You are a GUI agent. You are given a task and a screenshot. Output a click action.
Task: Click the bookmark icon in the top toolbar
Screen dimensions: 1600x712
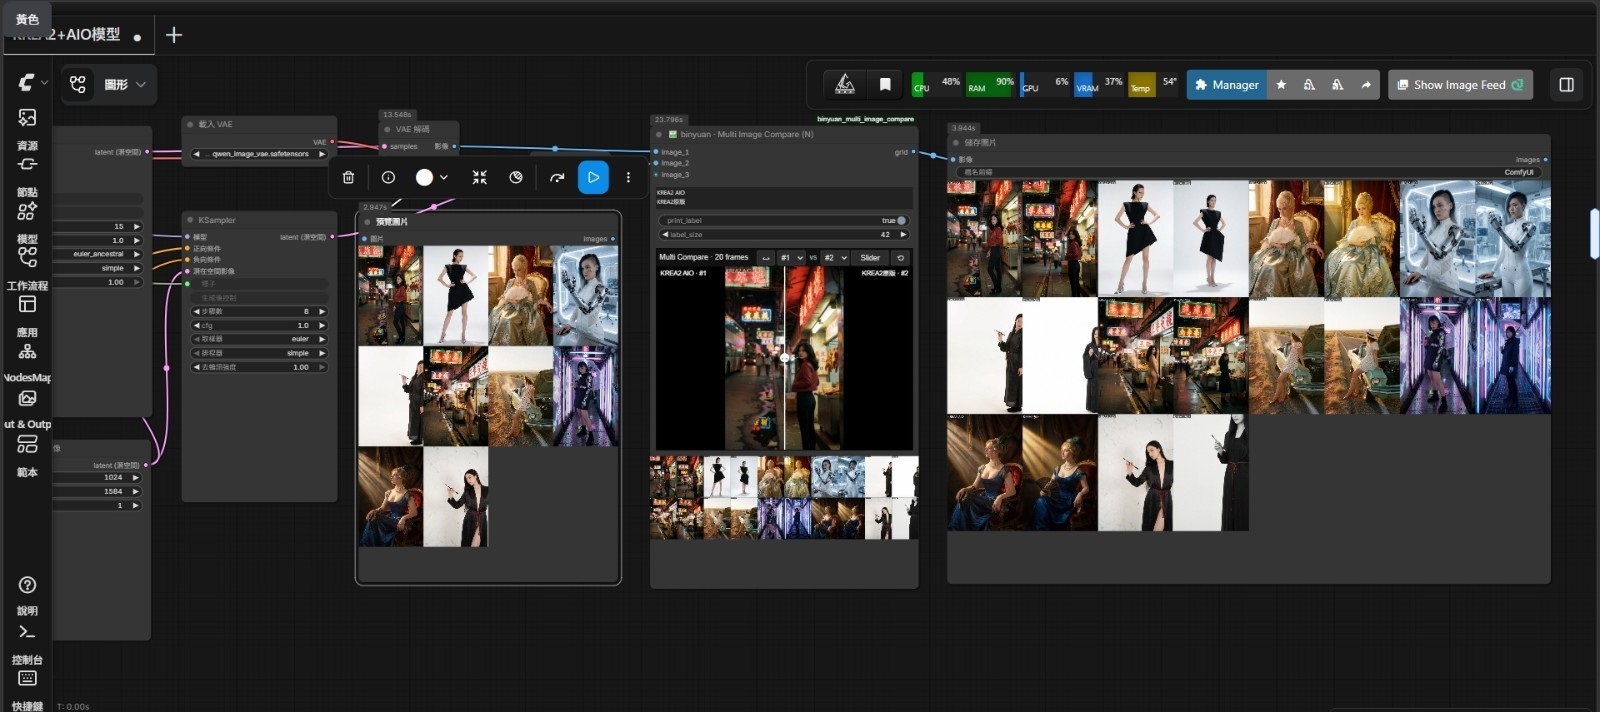click(885, 85)
